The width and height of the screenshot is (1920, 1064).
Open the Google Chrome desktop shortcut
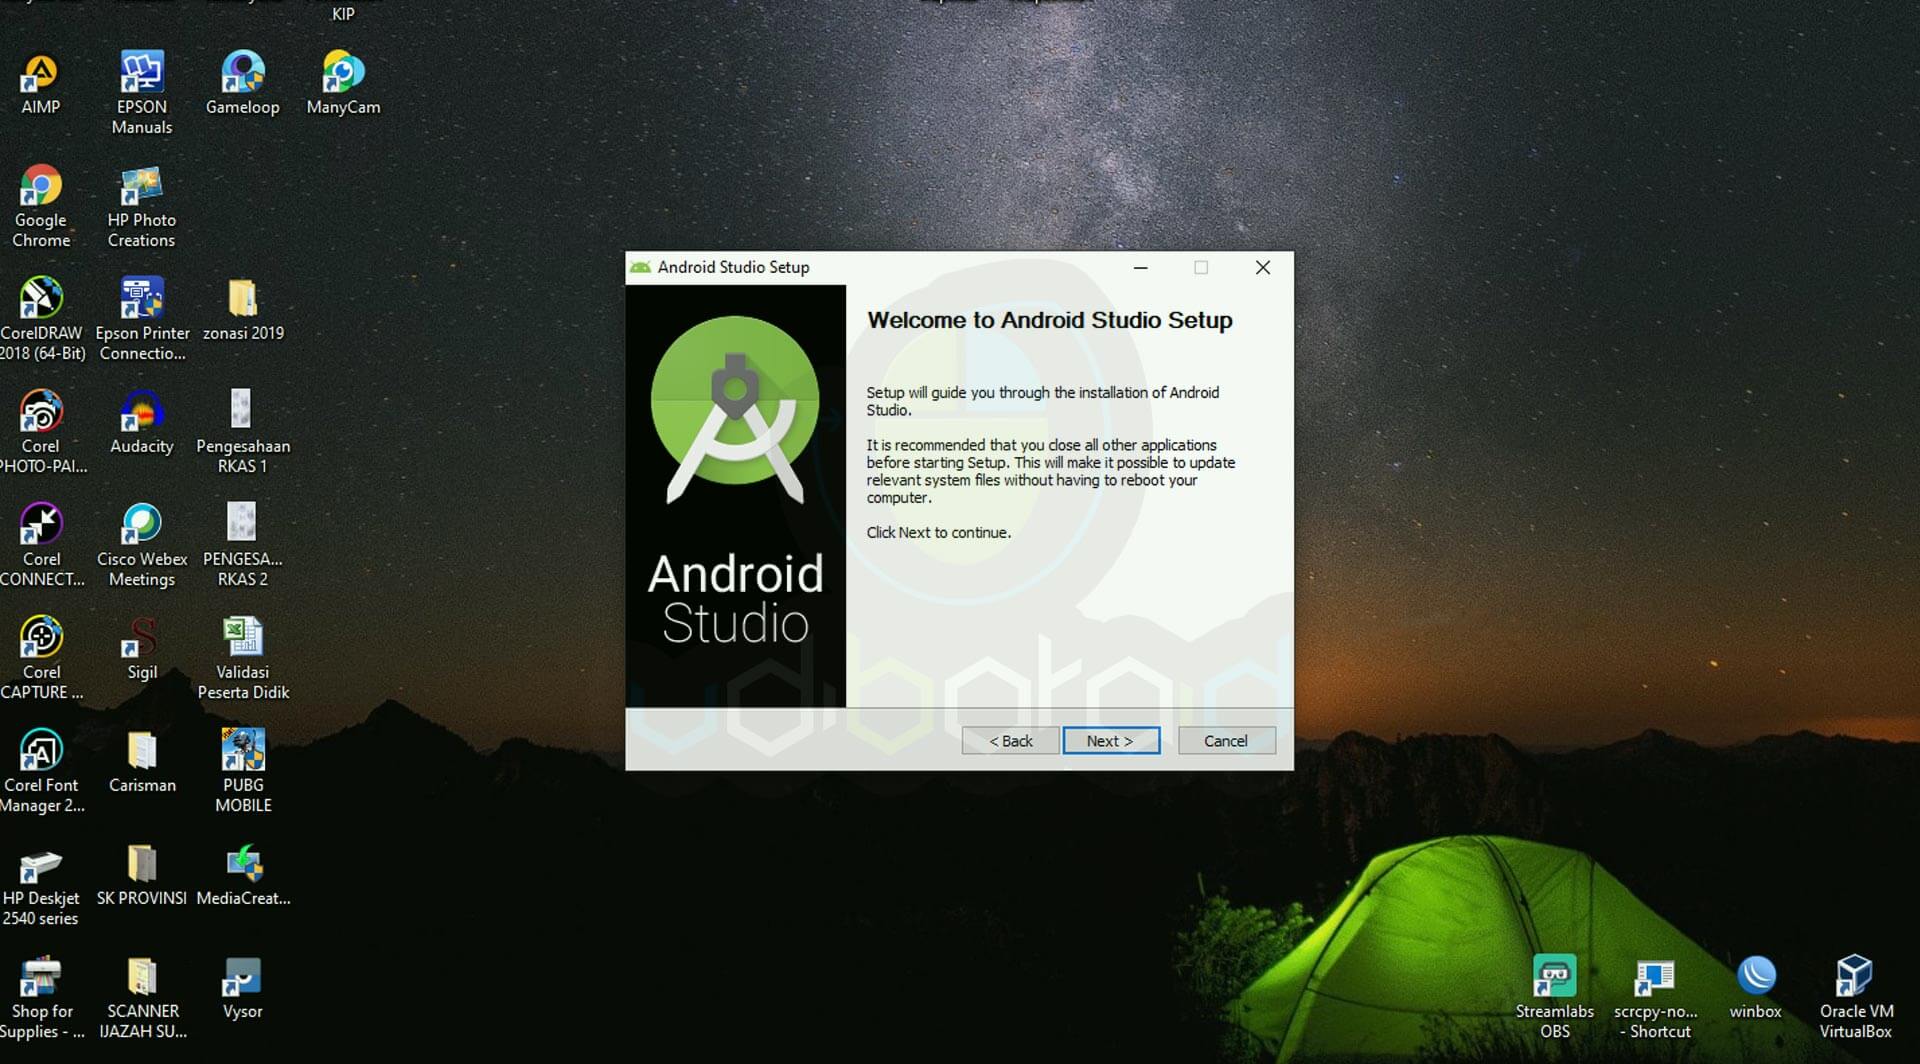(x=41, y=206)
